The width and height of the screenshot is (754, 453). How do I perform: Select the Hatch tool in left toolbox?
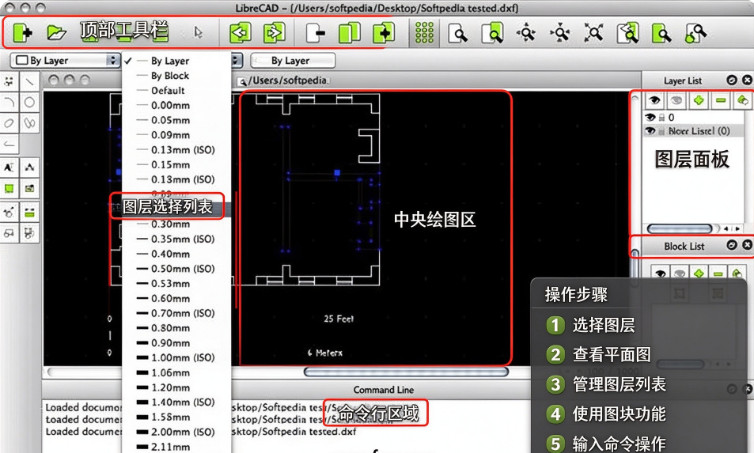[x=9, y=189]
